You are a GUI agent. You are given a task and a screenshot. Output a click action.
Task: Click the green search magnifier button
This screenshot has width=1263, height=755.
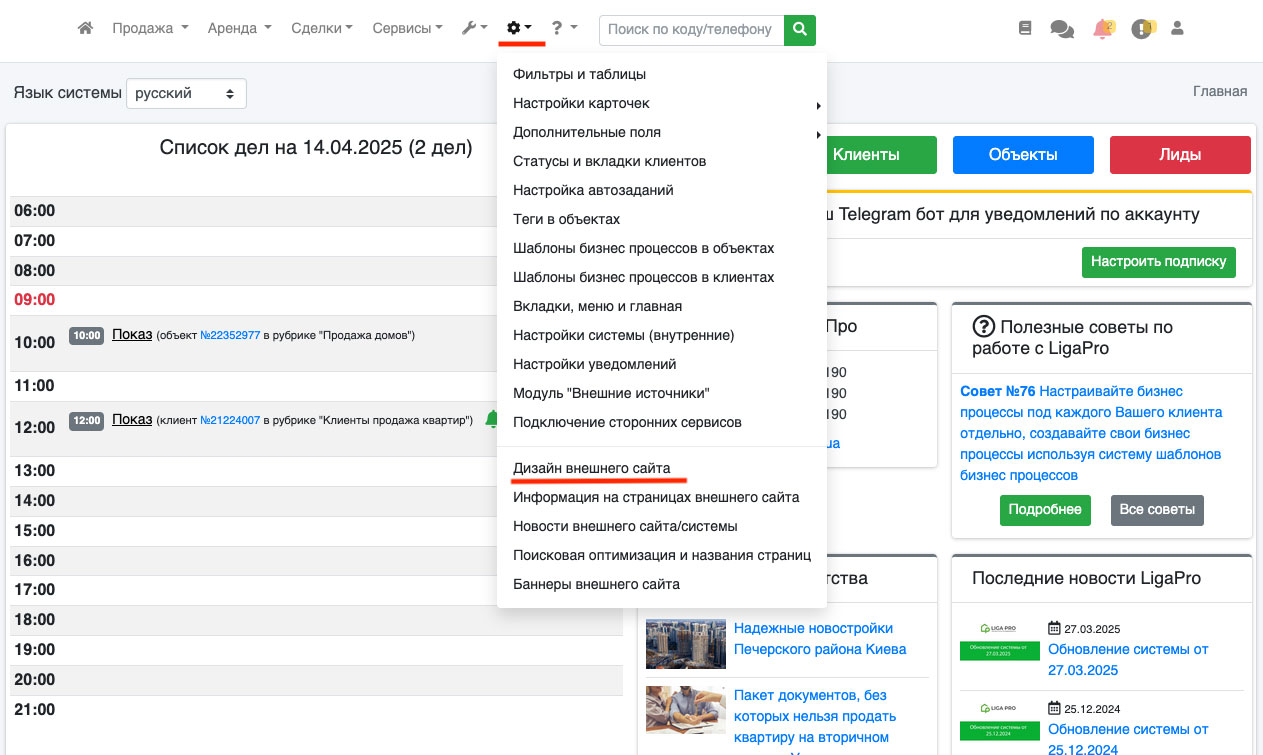[799, 30]
